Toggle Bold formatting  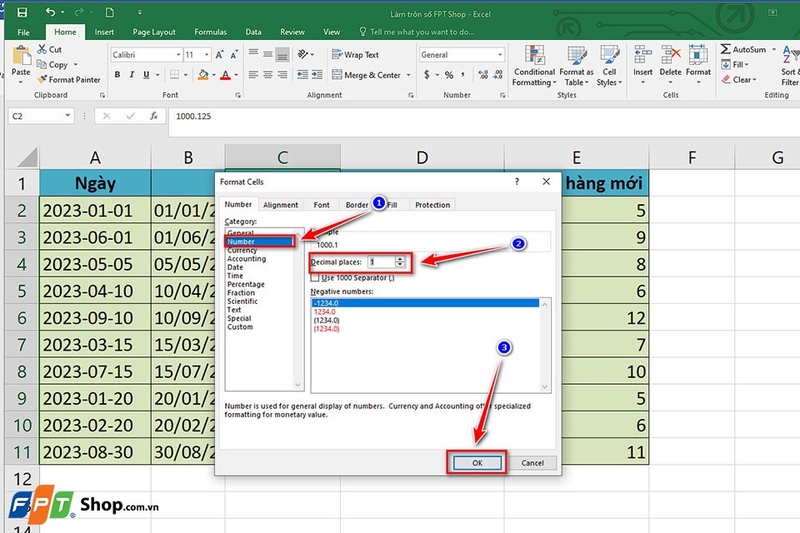tap(117, 75)
